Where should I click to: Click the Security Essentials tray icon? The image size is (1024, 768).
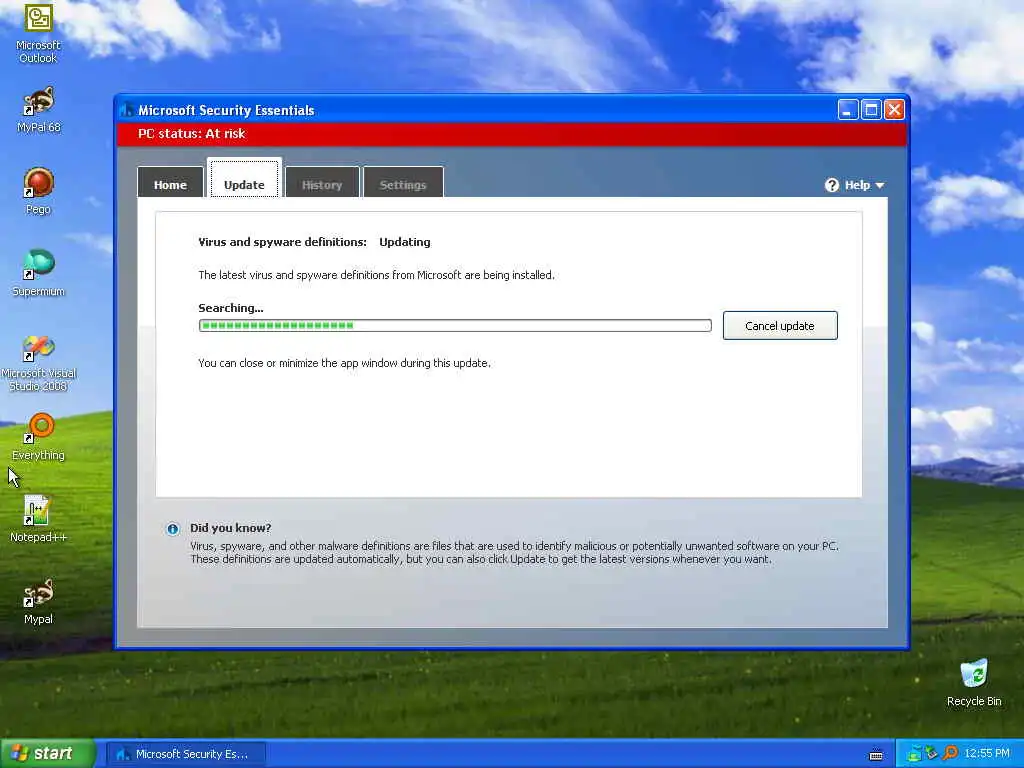coord(932,754)
